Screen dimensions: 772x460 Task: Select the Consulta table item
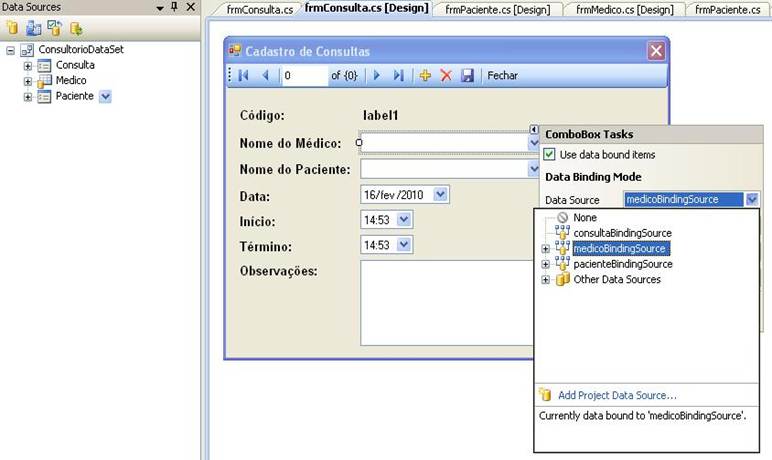(x=75, y=65)
